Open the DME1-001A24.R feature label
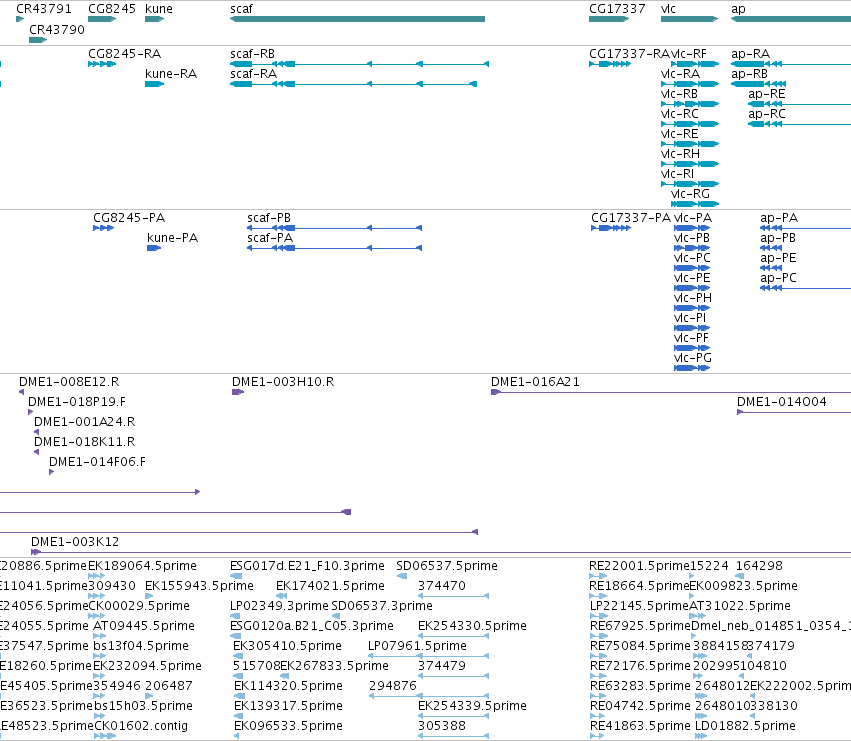This screenshot has height=741, width=851. (x=85, y=422)
